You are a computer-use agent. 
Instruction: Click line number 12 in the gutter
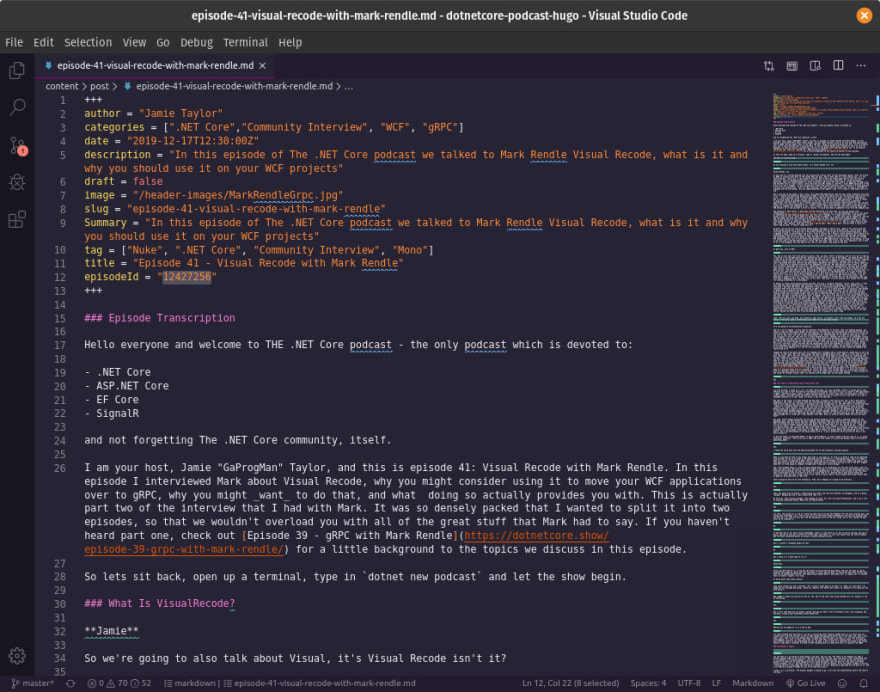(60, 277)
